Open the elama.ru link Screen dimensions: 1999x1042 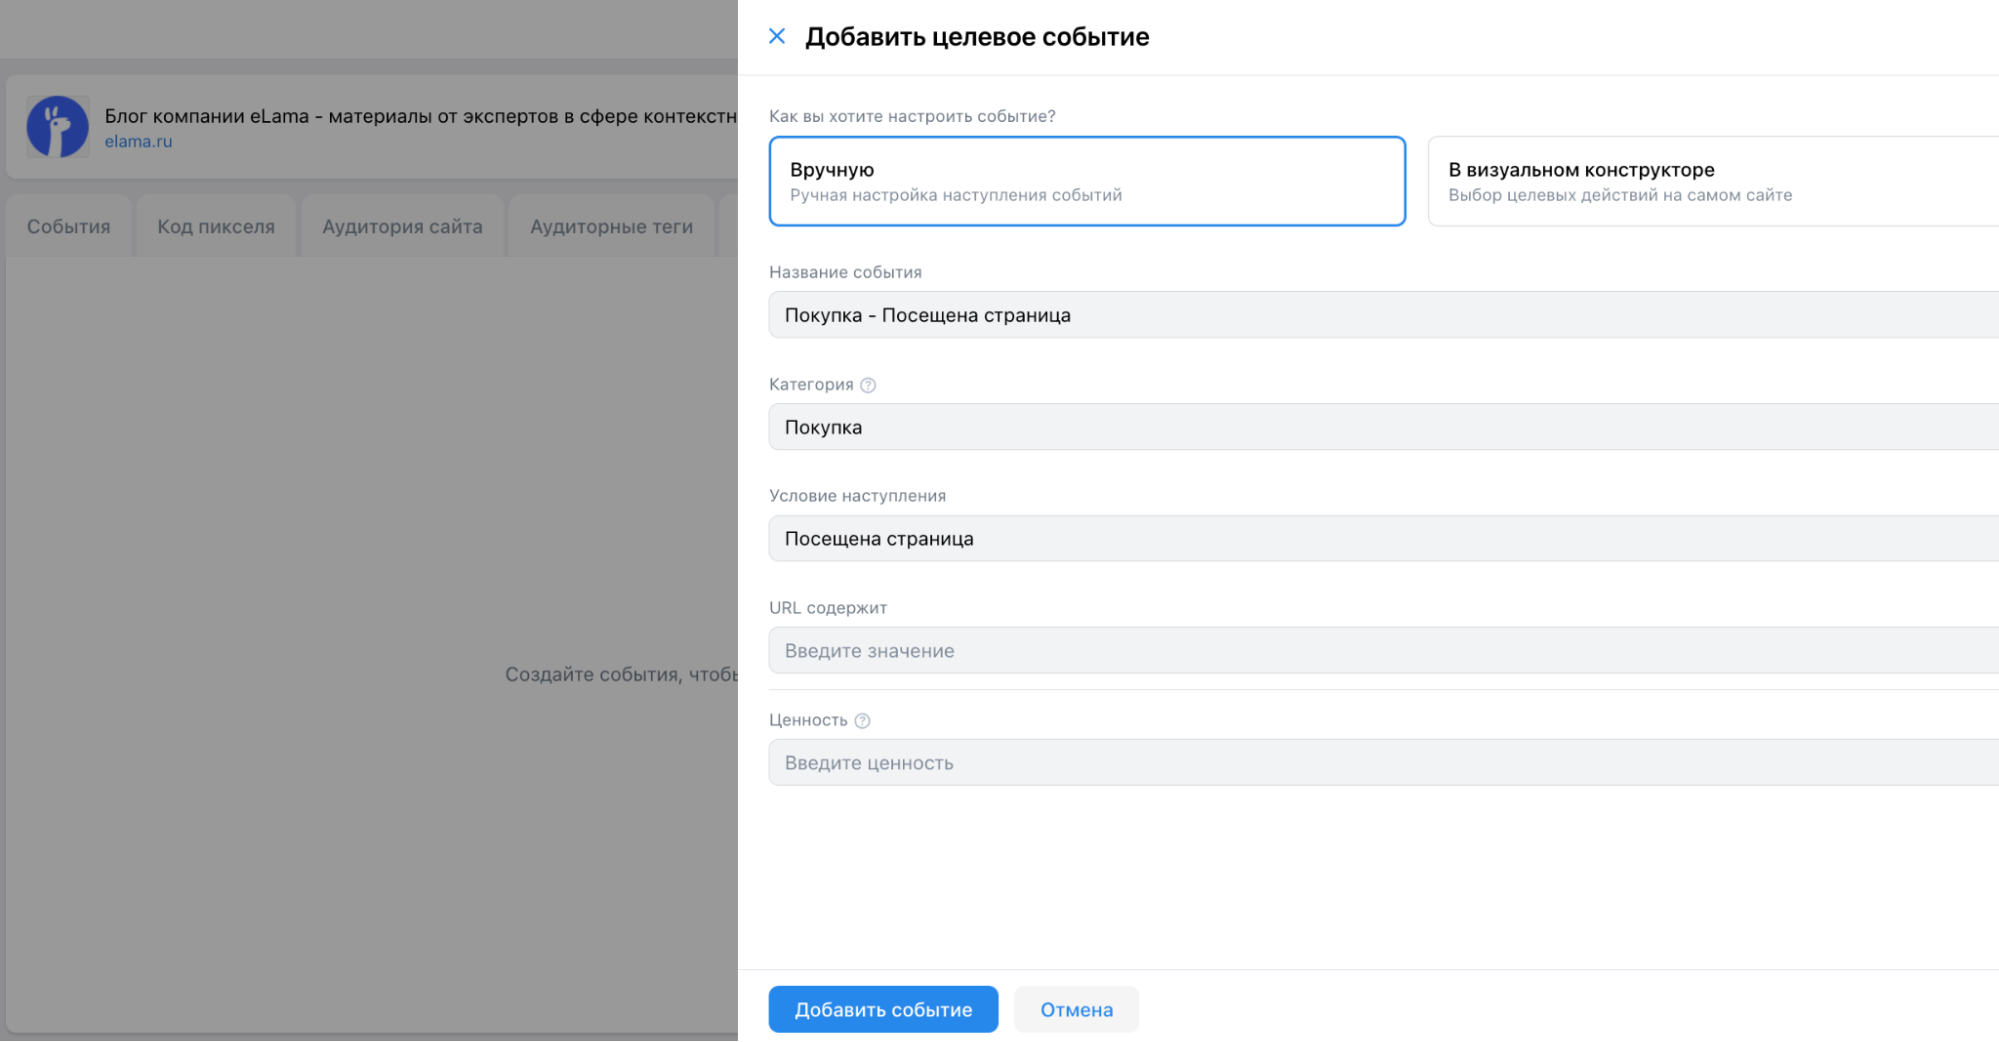(138, 140)
